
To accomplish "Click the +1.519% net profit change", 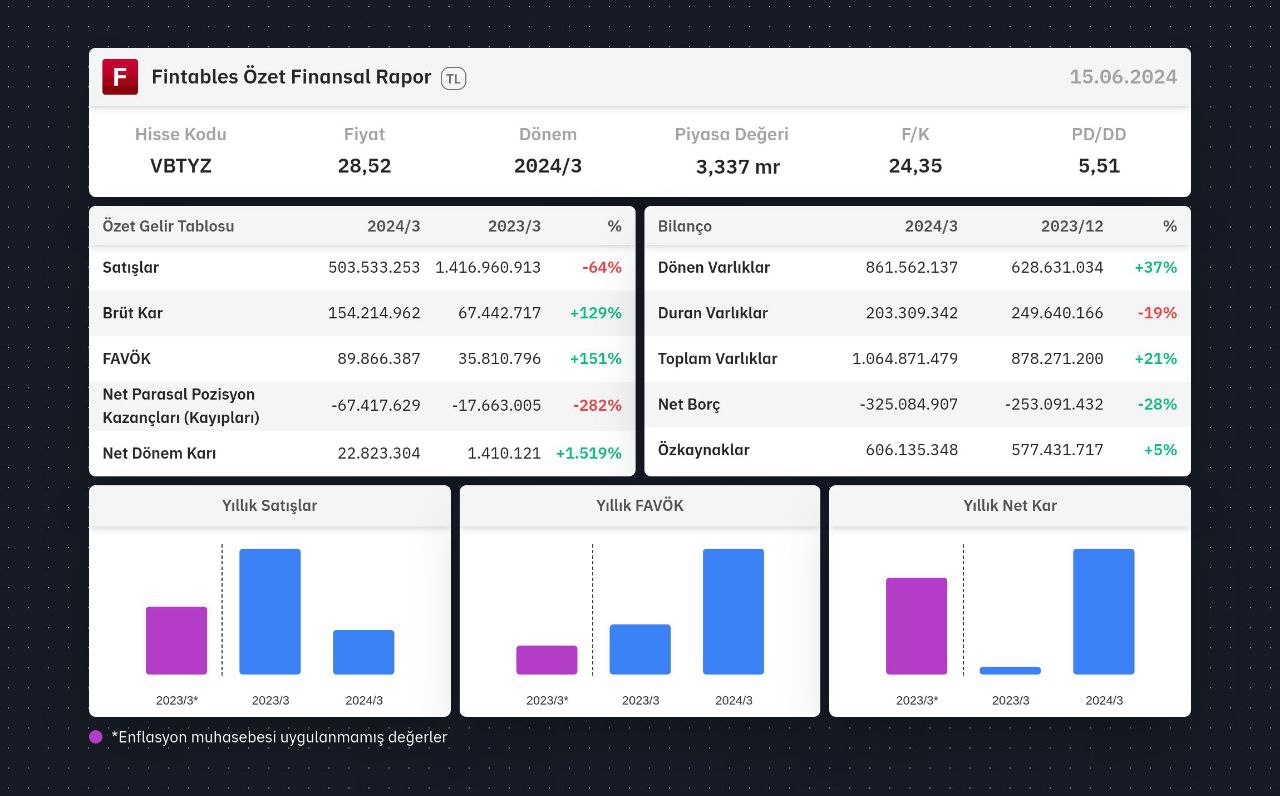I will tap(589, 454).
